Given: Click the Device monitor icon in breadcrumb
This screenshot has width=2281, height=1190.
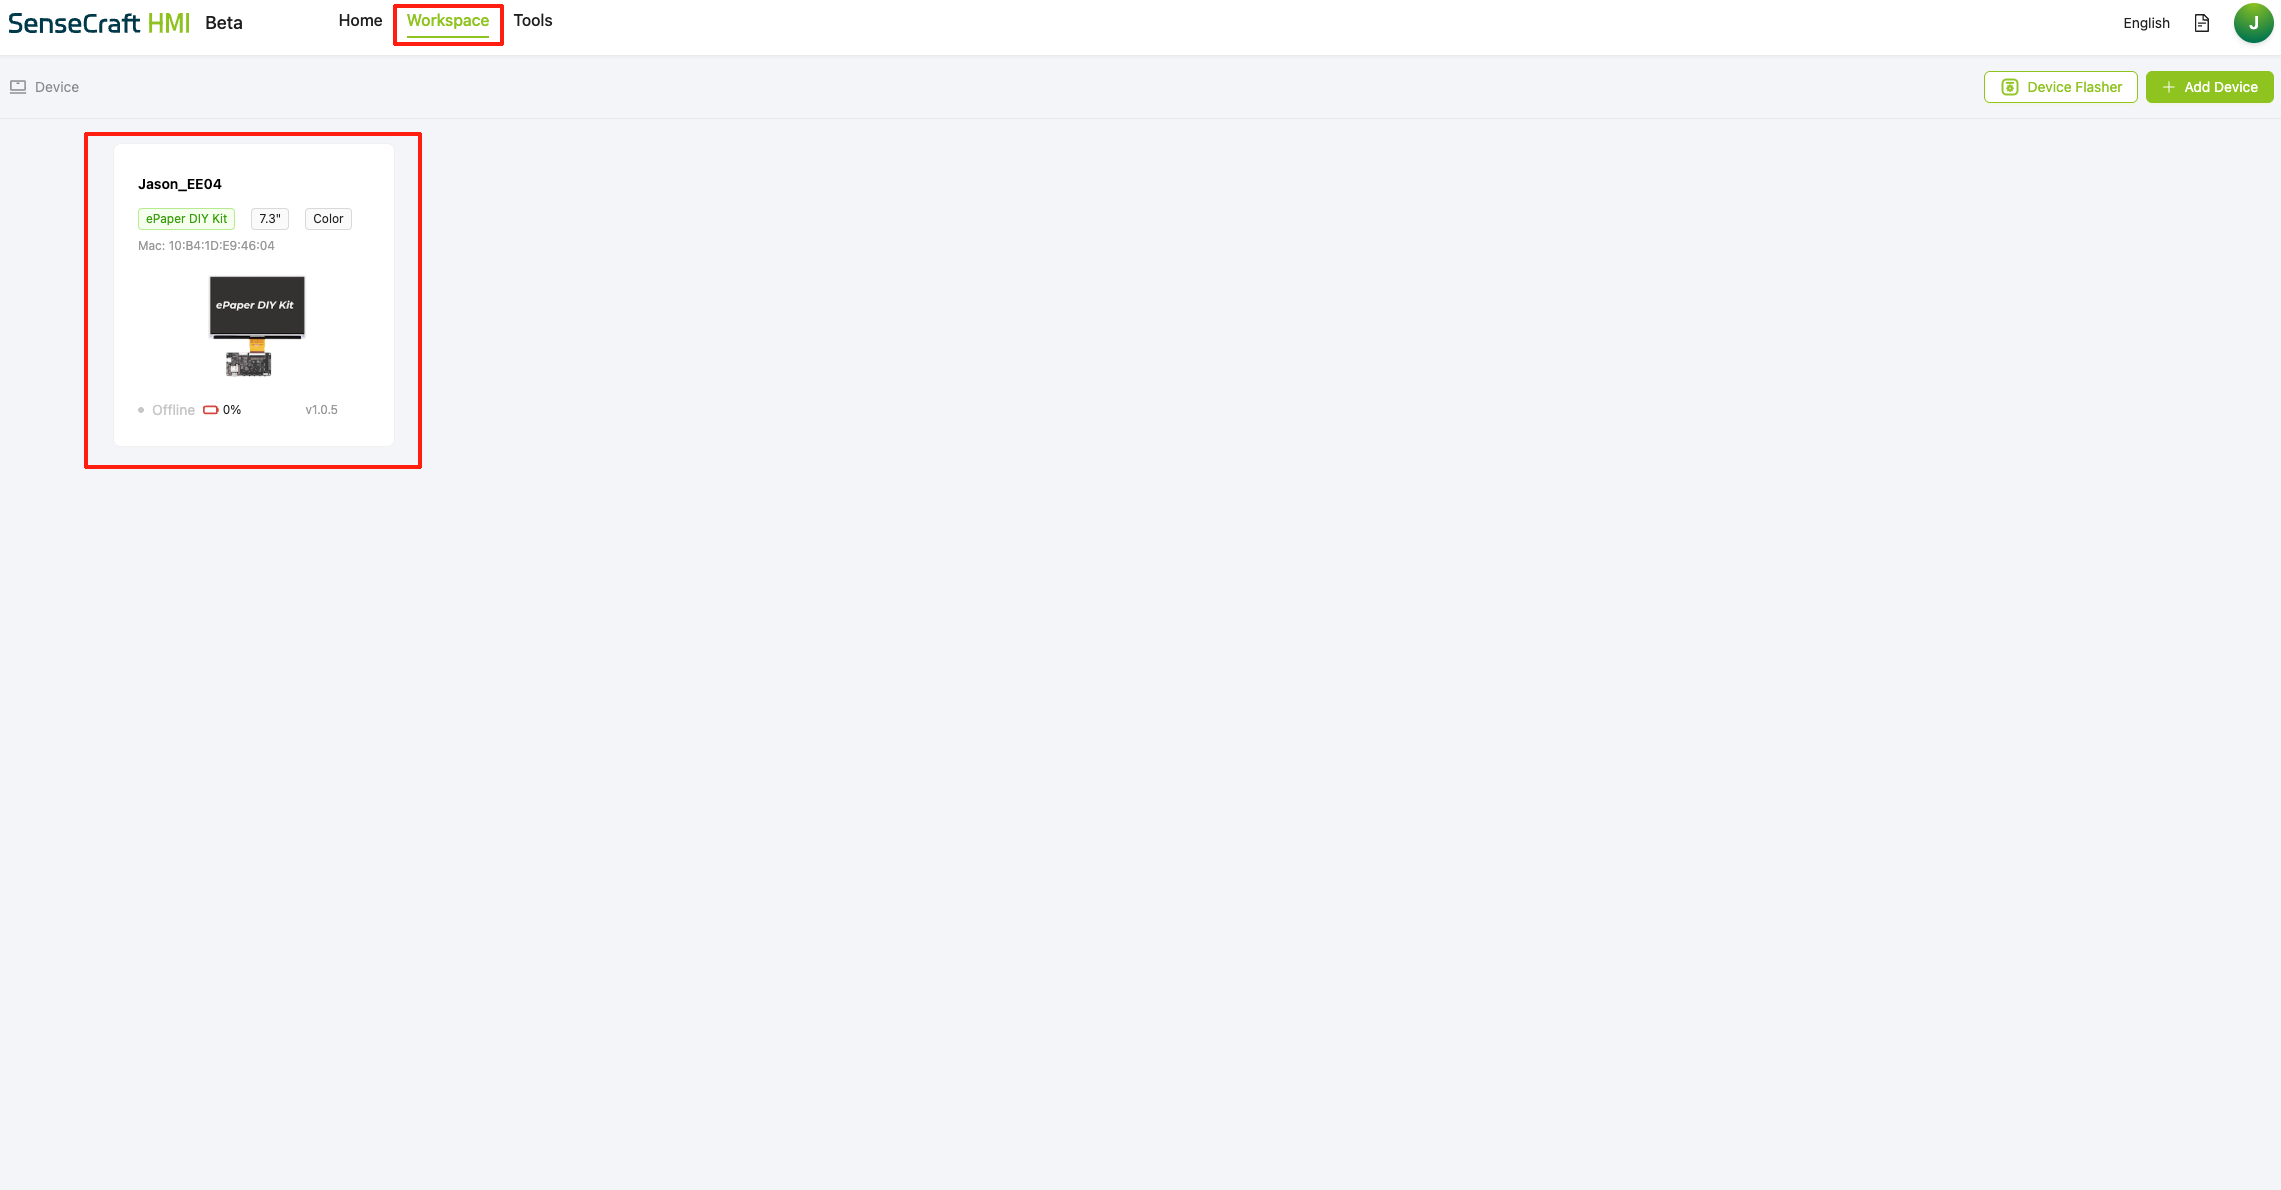Looking at the screenshot, I should coord(18,87).
